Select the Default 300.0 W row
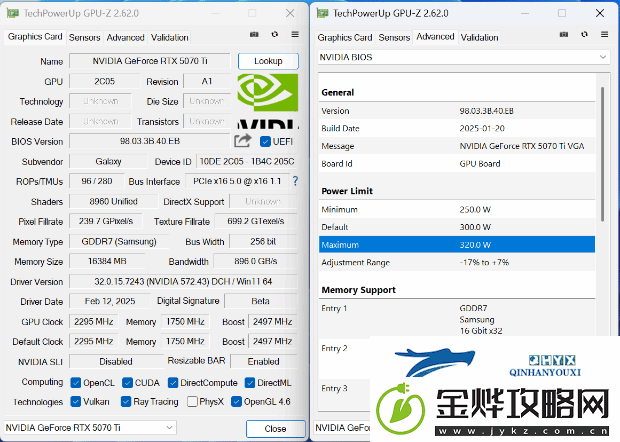The image size is (620, 442). click(457, 227)
